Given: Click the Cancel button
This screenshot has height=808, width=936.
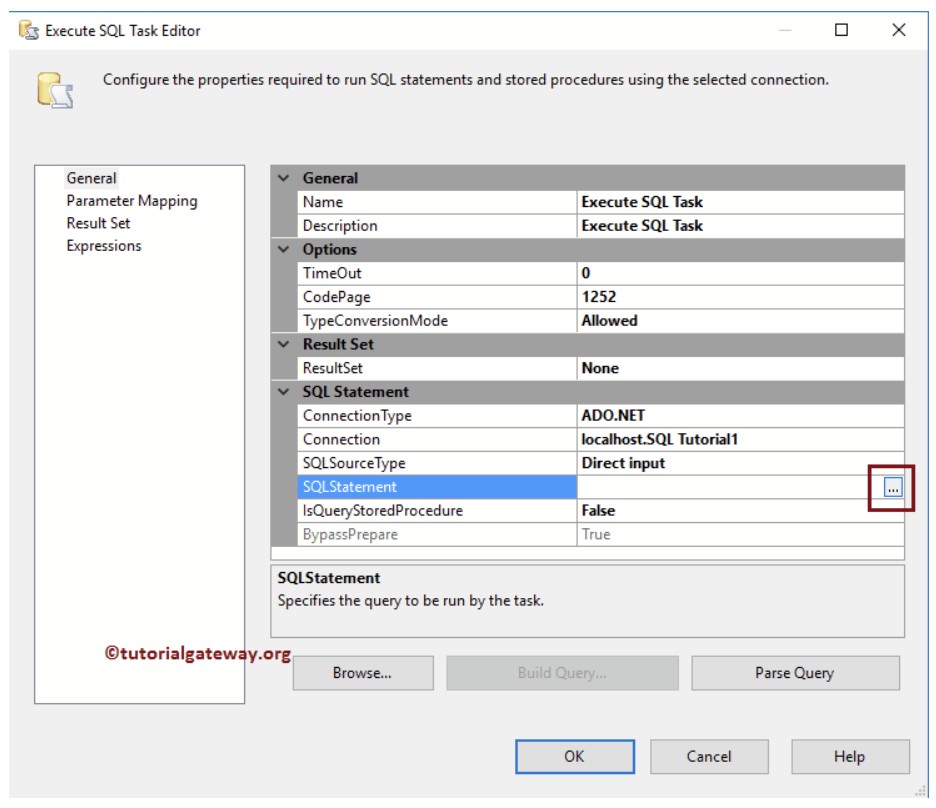Looking at the screenshot, I should [x=709, y=757].
